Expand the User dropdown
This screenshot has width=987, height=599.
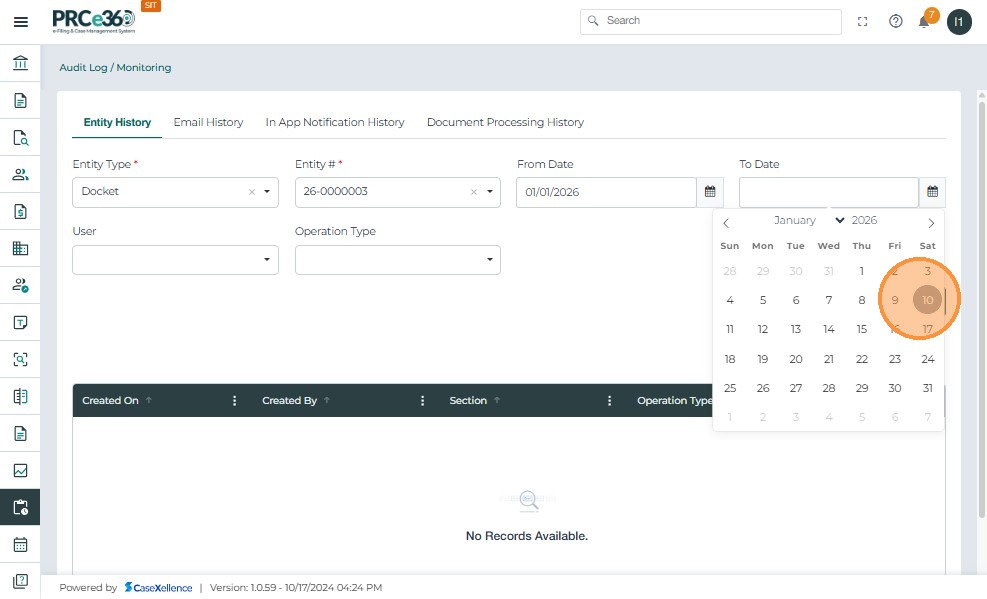[x=267, y=260]
